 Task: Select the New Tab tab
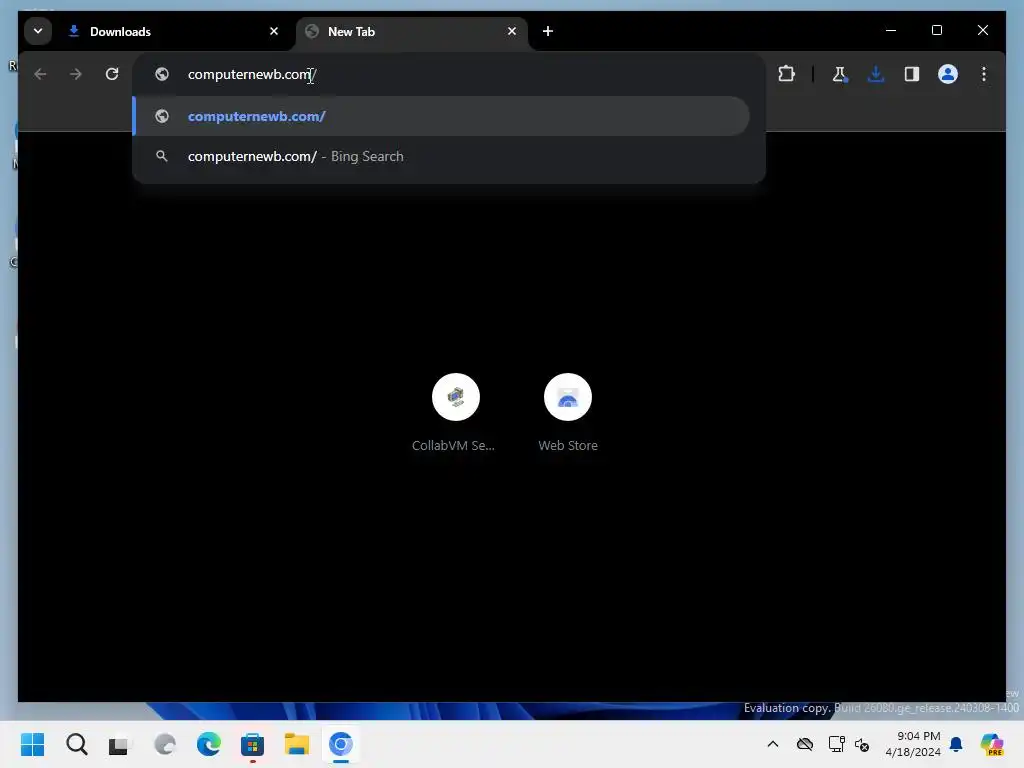411,31
